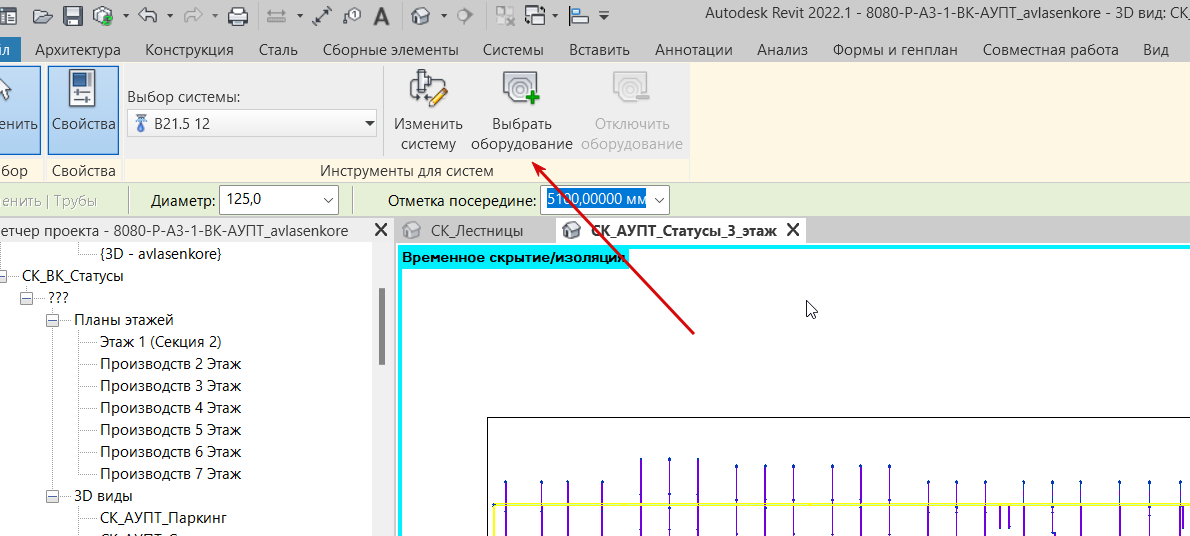Close the Project Browser panel
Image resolution: width=1190 pixels, height=536 pixels.
tap(382, 229)
